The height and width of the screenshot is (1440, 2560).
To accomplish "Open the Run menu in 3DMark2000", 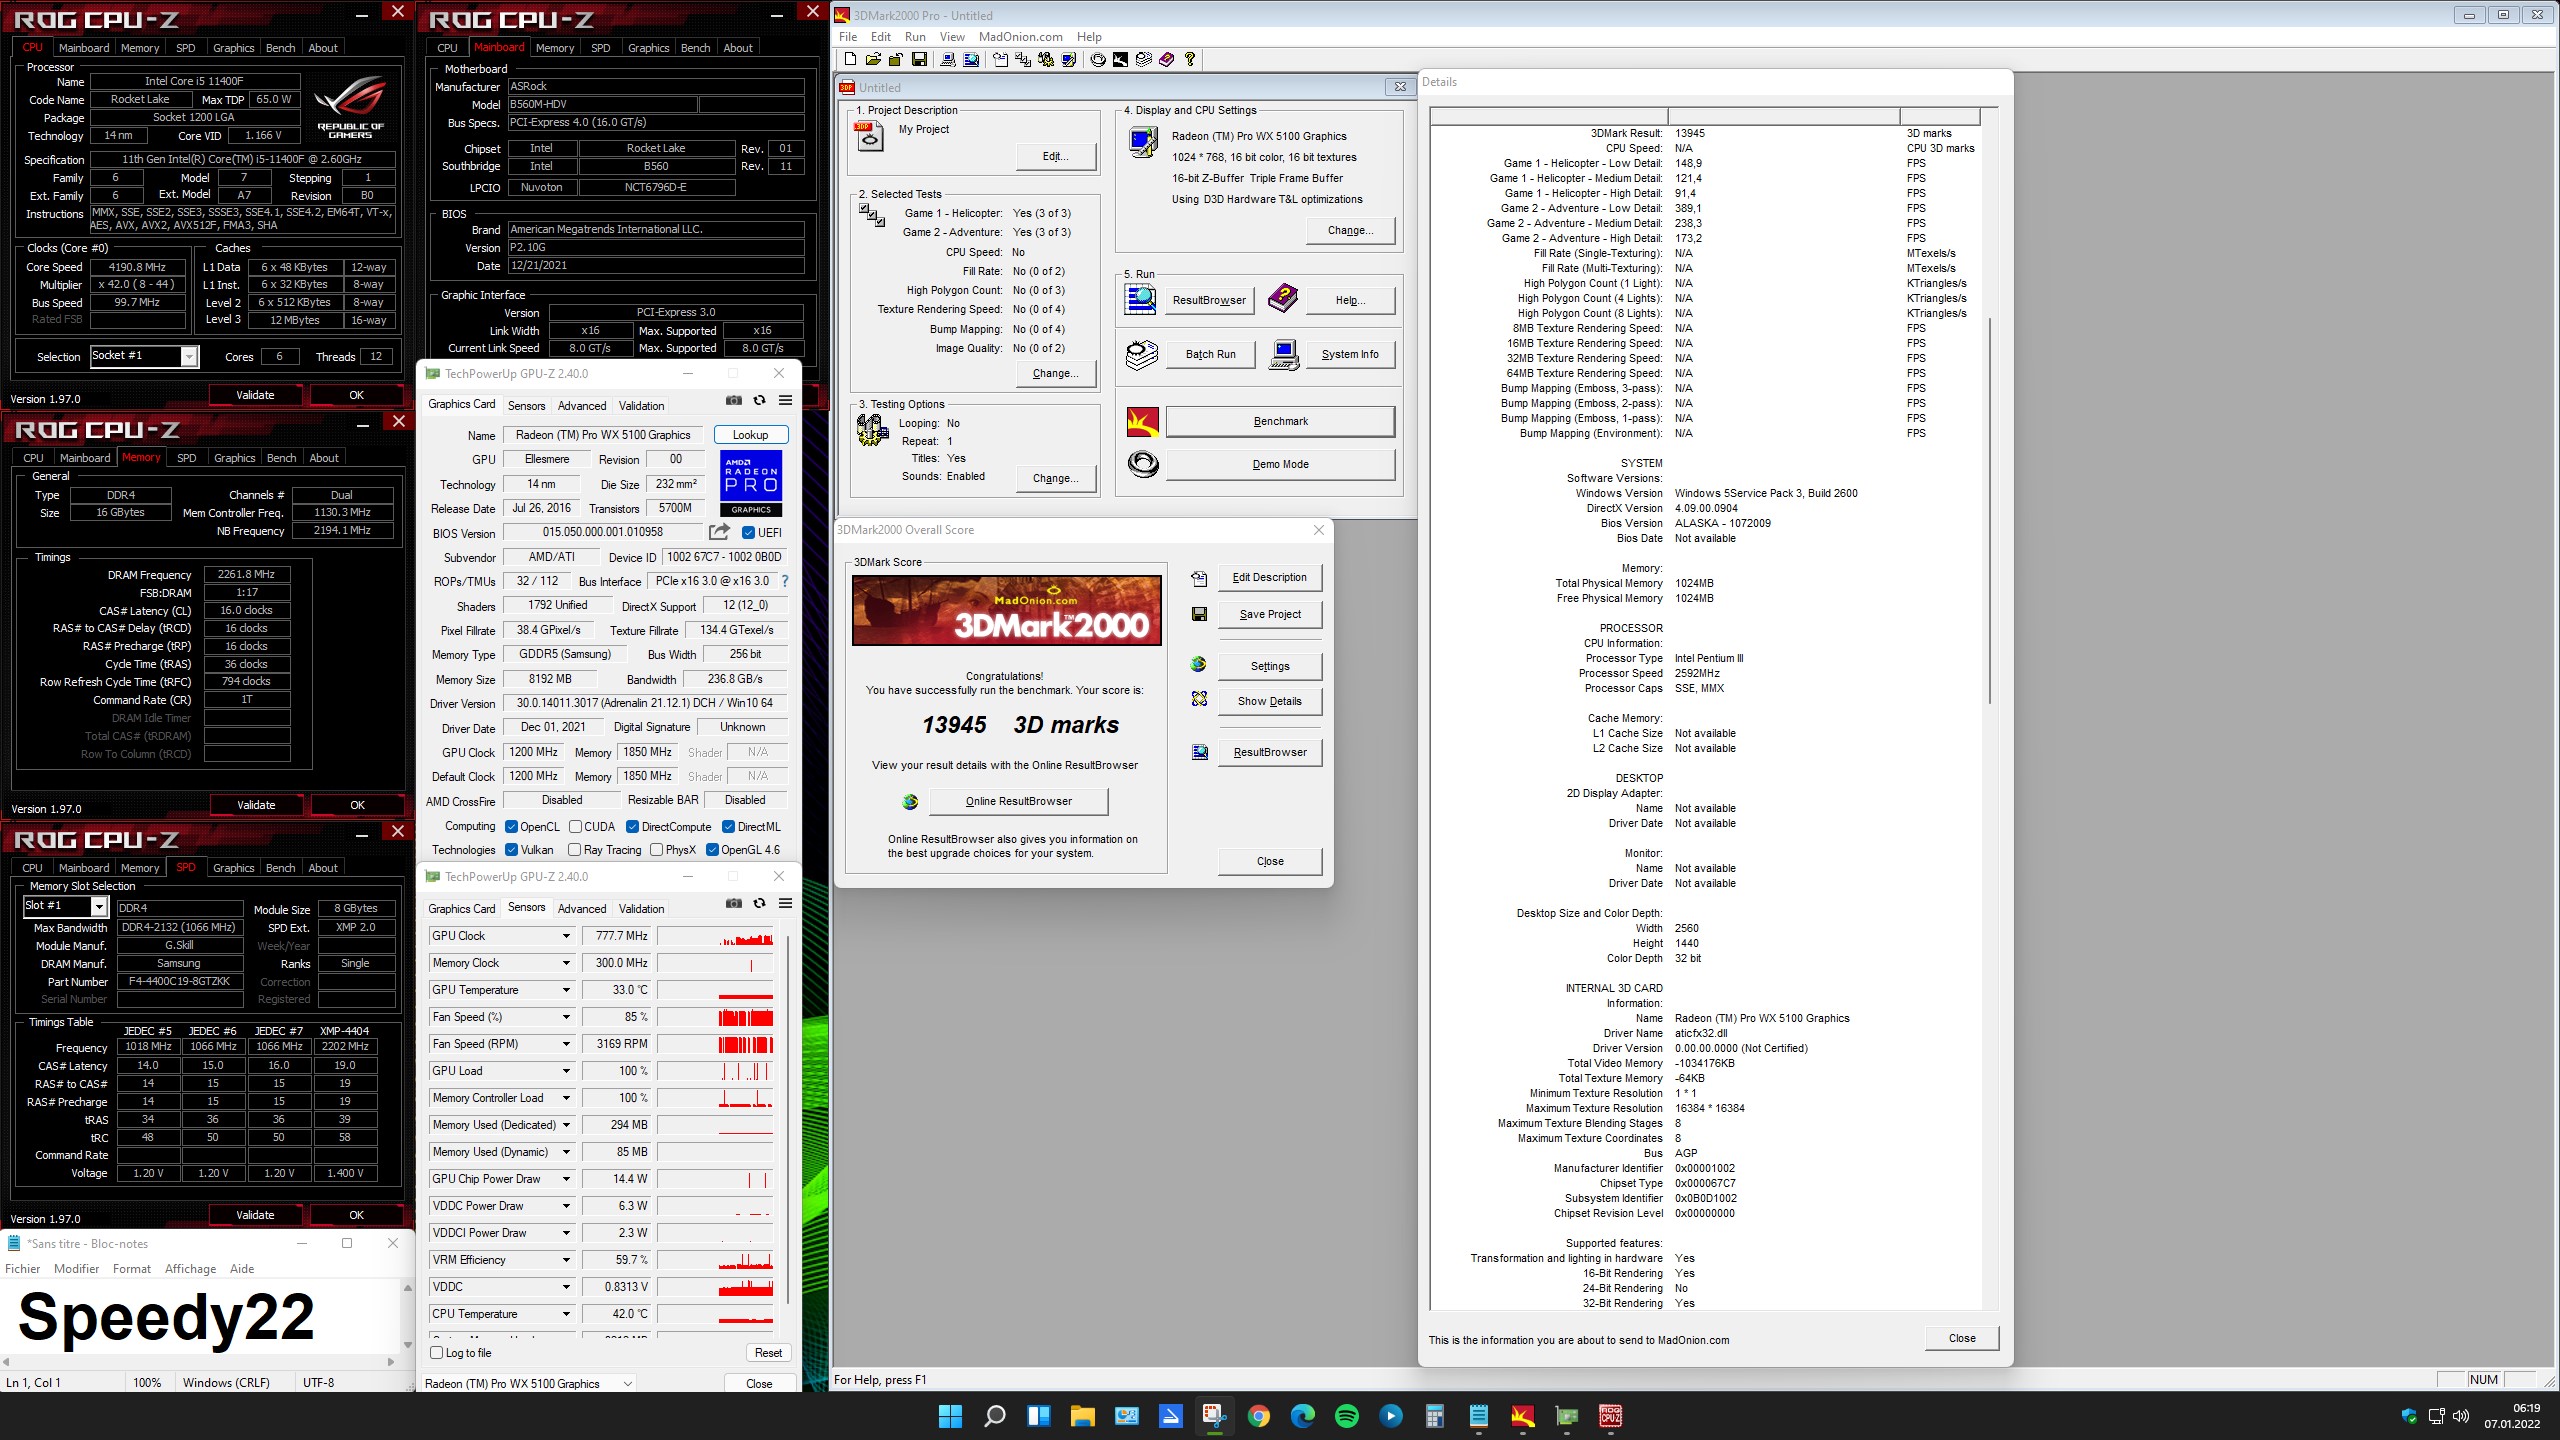I will [x=915, y=37].
